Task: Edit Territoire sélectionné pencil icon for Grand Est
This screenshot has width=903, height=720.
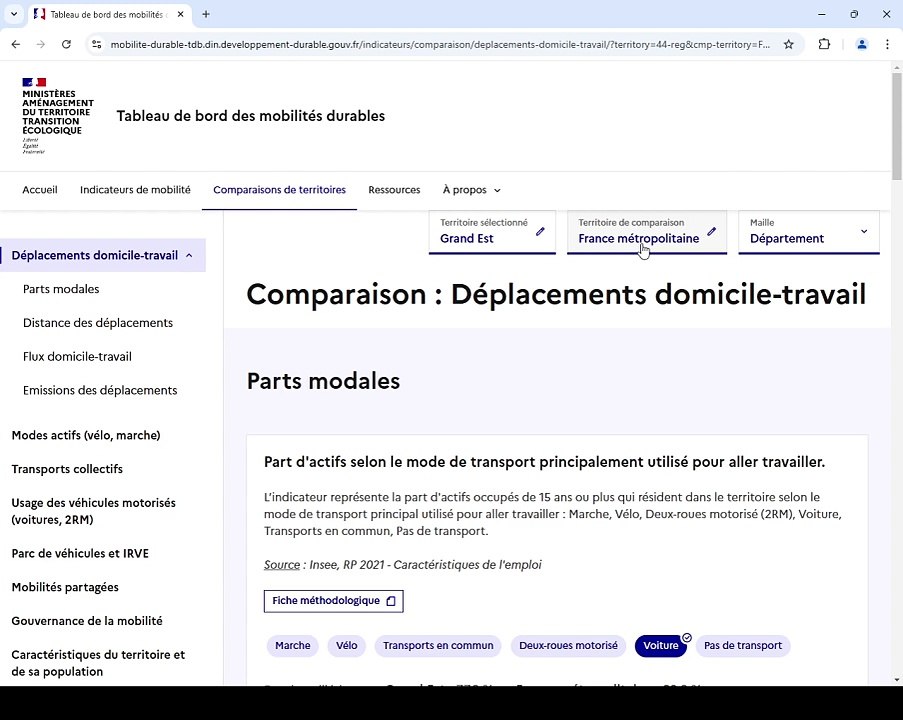Action: [540, 232]
